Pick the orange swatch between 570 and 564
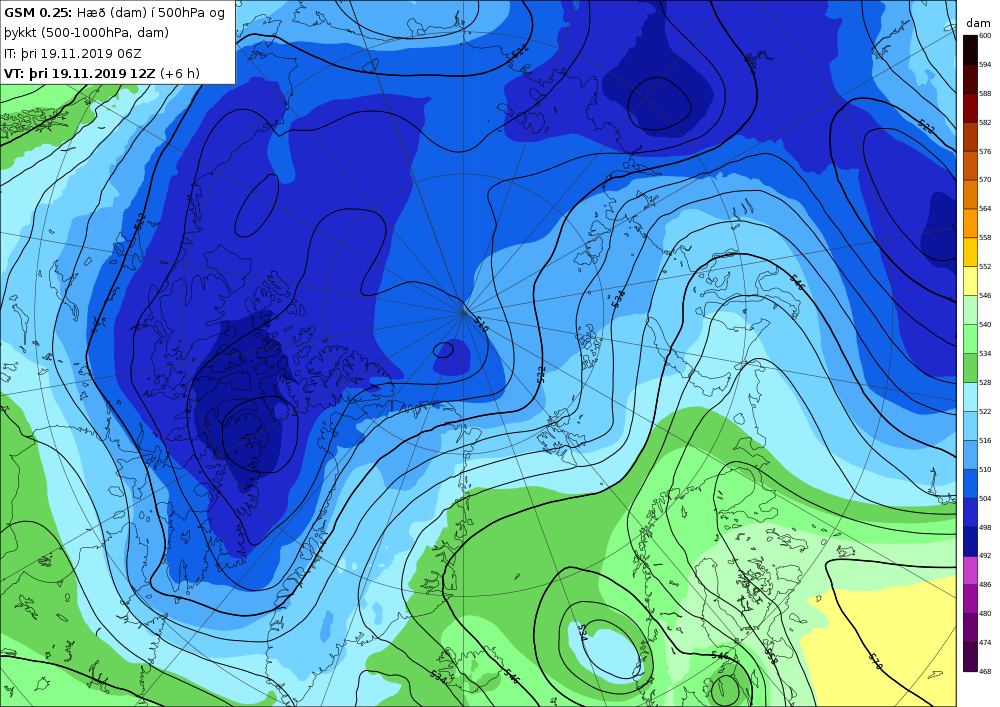1000x707 pixels. click(x=970, y=194)
